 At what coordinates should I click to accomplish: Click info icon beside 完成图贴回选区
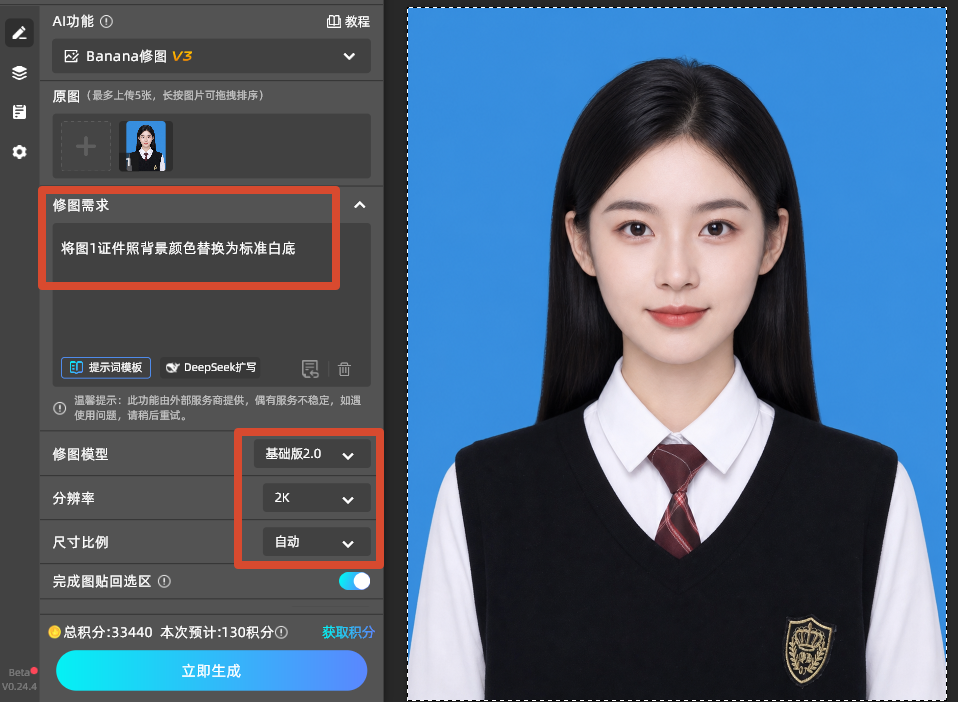[x=164, y=581]
